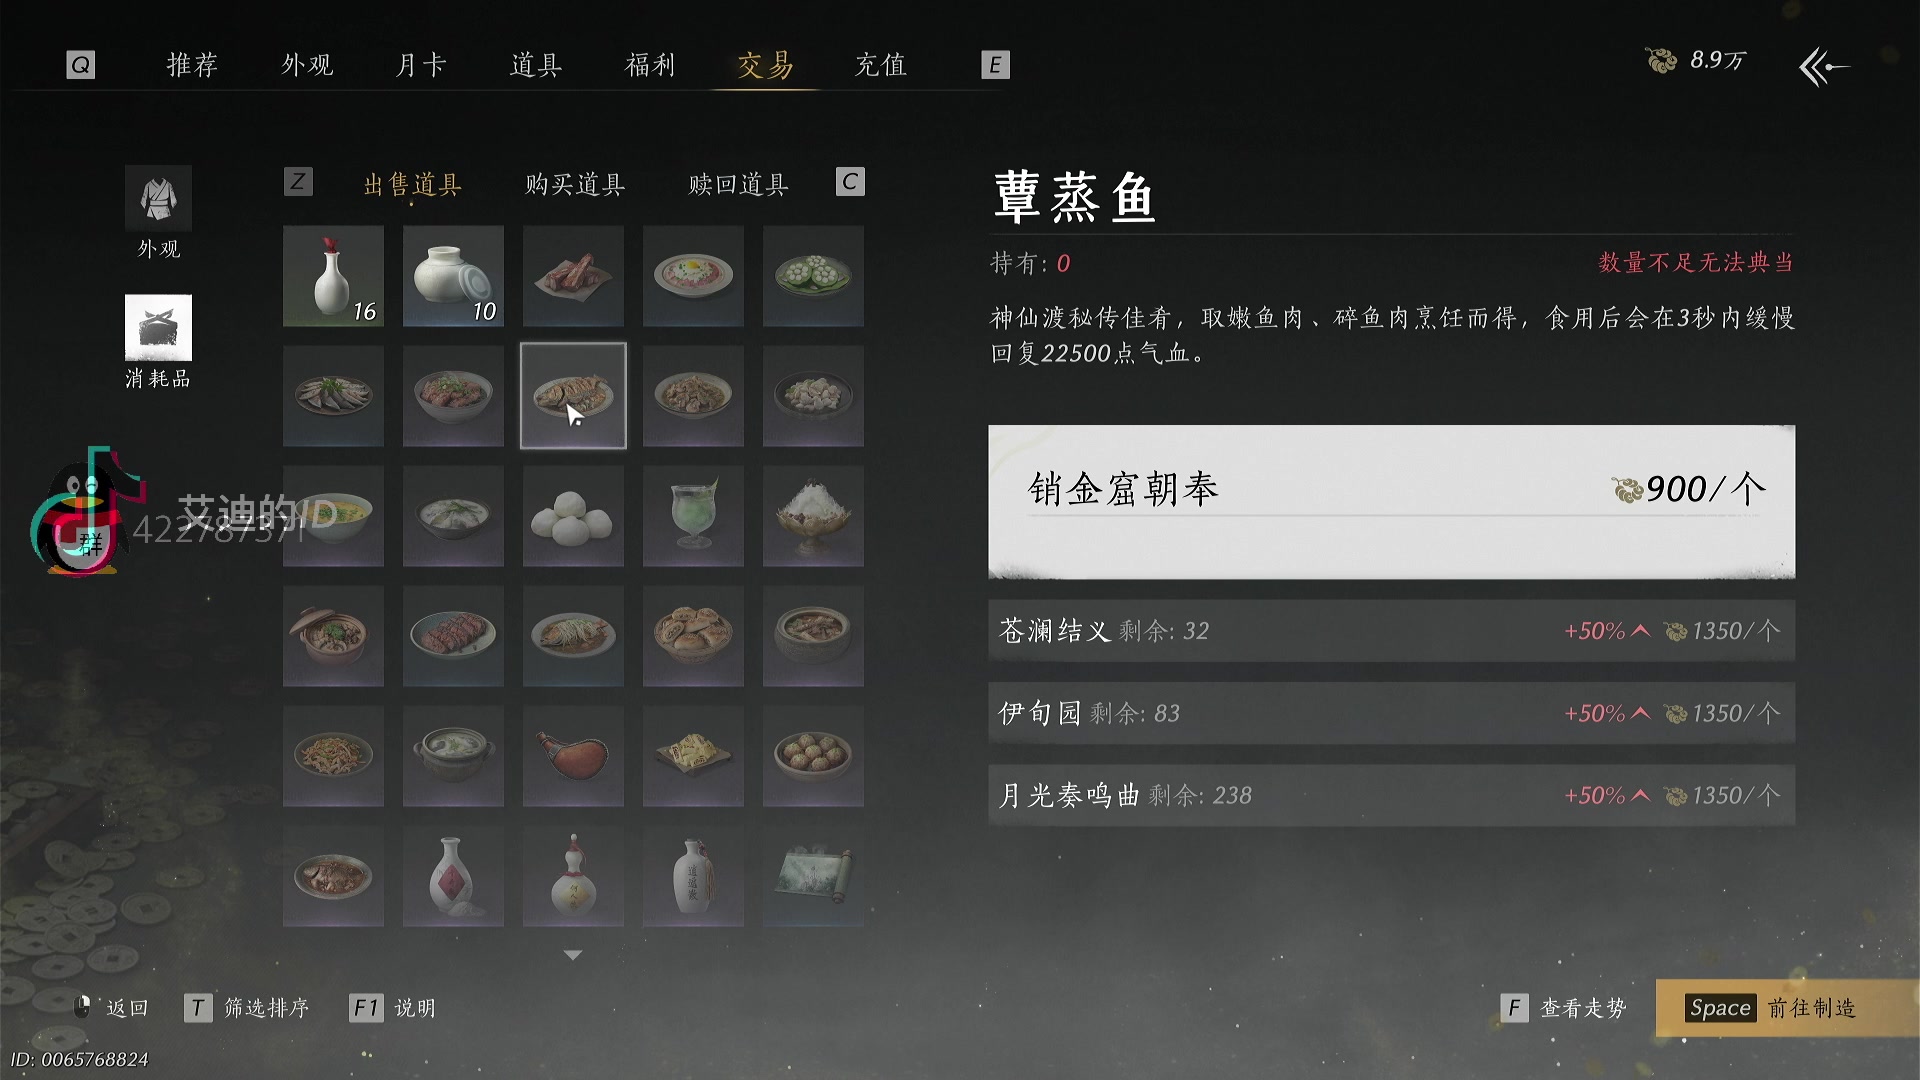Pick the white steamed buns item
The image size is (1920, 1080).
(x=573, y=516)
